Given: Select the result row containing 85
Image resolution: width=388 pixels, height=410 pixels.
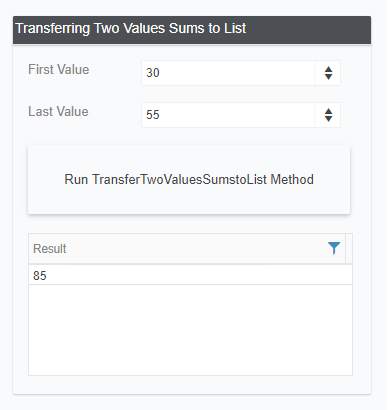Looking at the screenshot, I should pyautogui.click(x=190, y=275).
